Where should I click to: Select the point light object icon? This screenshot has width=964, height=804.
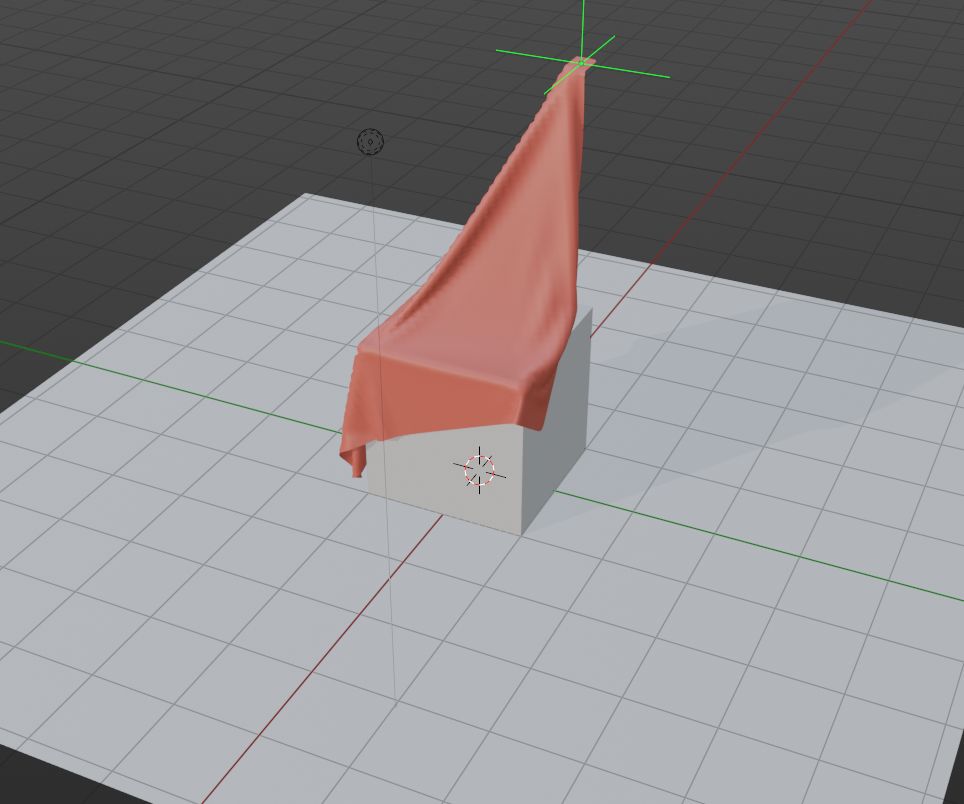pyautogui.click(x=371, y=142)
